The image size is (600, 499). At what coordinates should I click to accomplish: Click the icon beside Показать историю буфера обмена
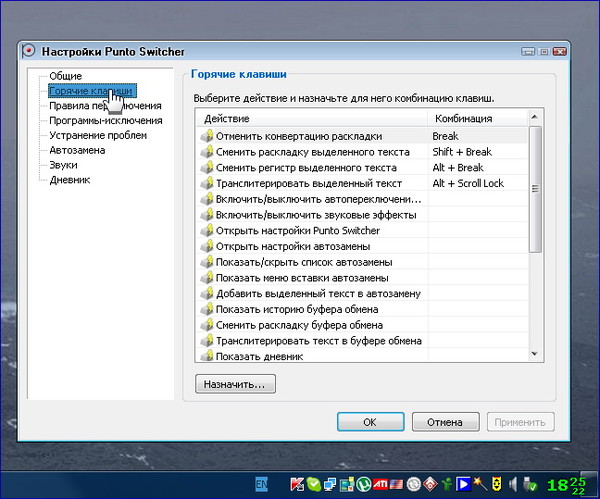click(x=207, y=309)
